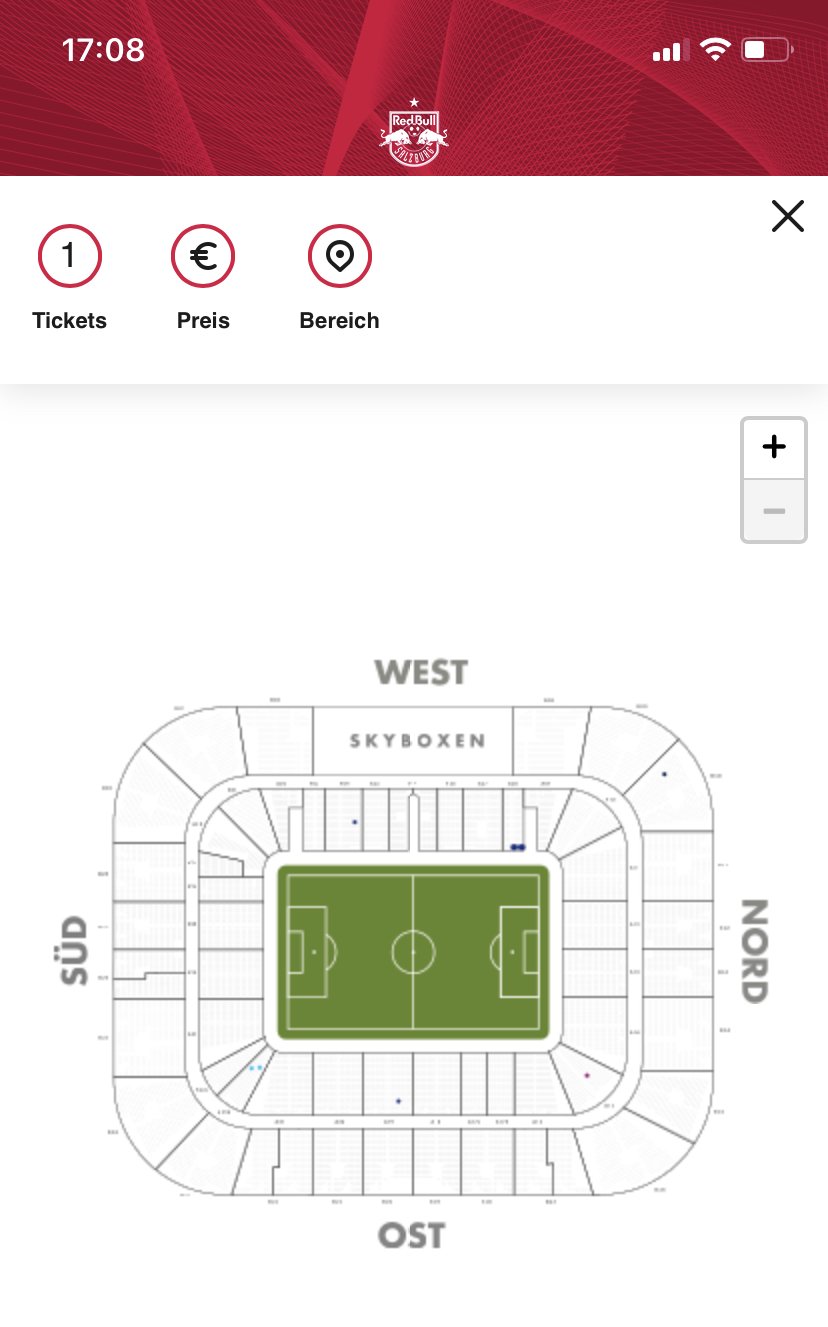
Task: Select the light blue seat pair near SÜD
Action: [x=256, y=1068]
